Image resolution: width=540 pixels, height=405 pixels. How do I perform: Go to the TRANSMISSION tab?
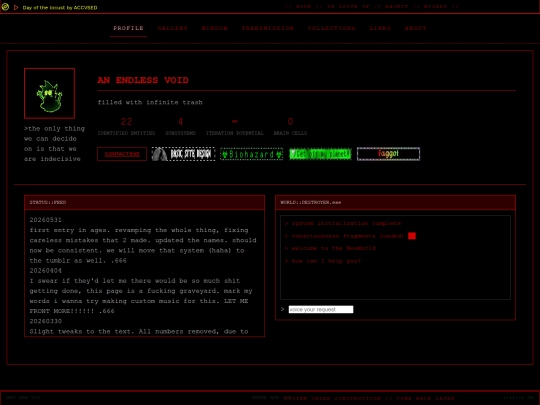pos(268,28)
